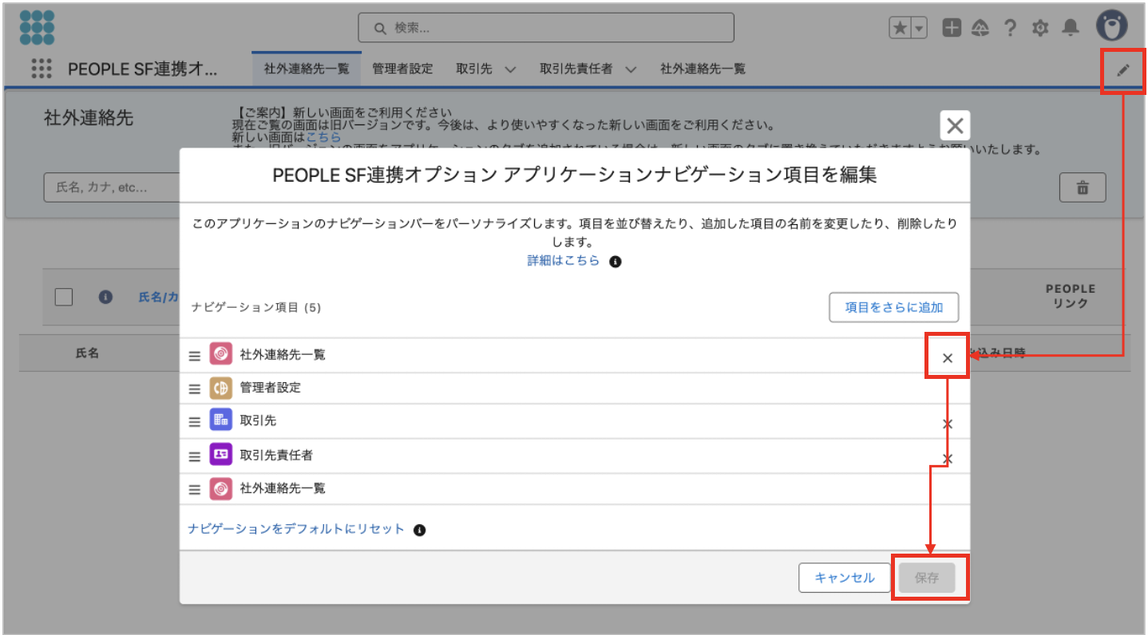Expand the 取引先 tab dropdown chevron
This screenshot has height=635, width=1148.
tap(510, 70)
